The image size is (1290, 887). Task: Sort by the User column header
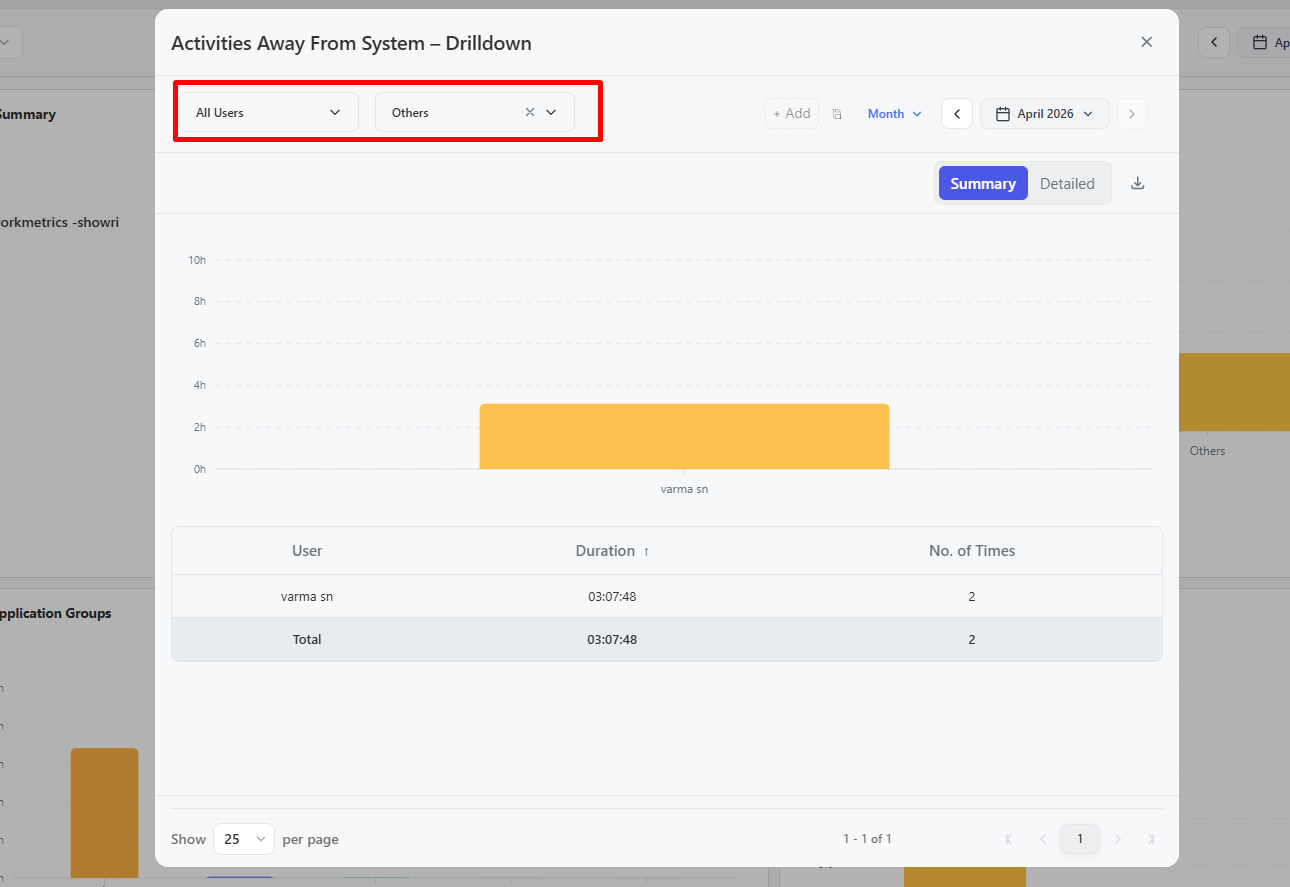point(307,551)
